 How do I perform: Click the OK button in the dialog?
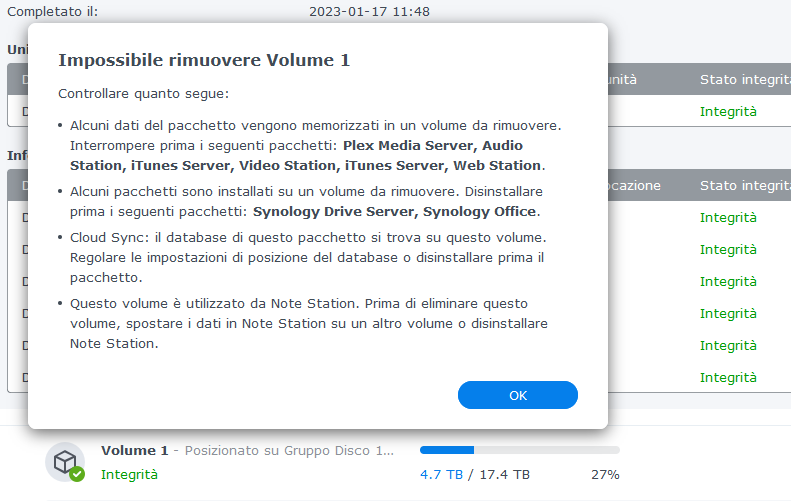[x=518, y=395]
